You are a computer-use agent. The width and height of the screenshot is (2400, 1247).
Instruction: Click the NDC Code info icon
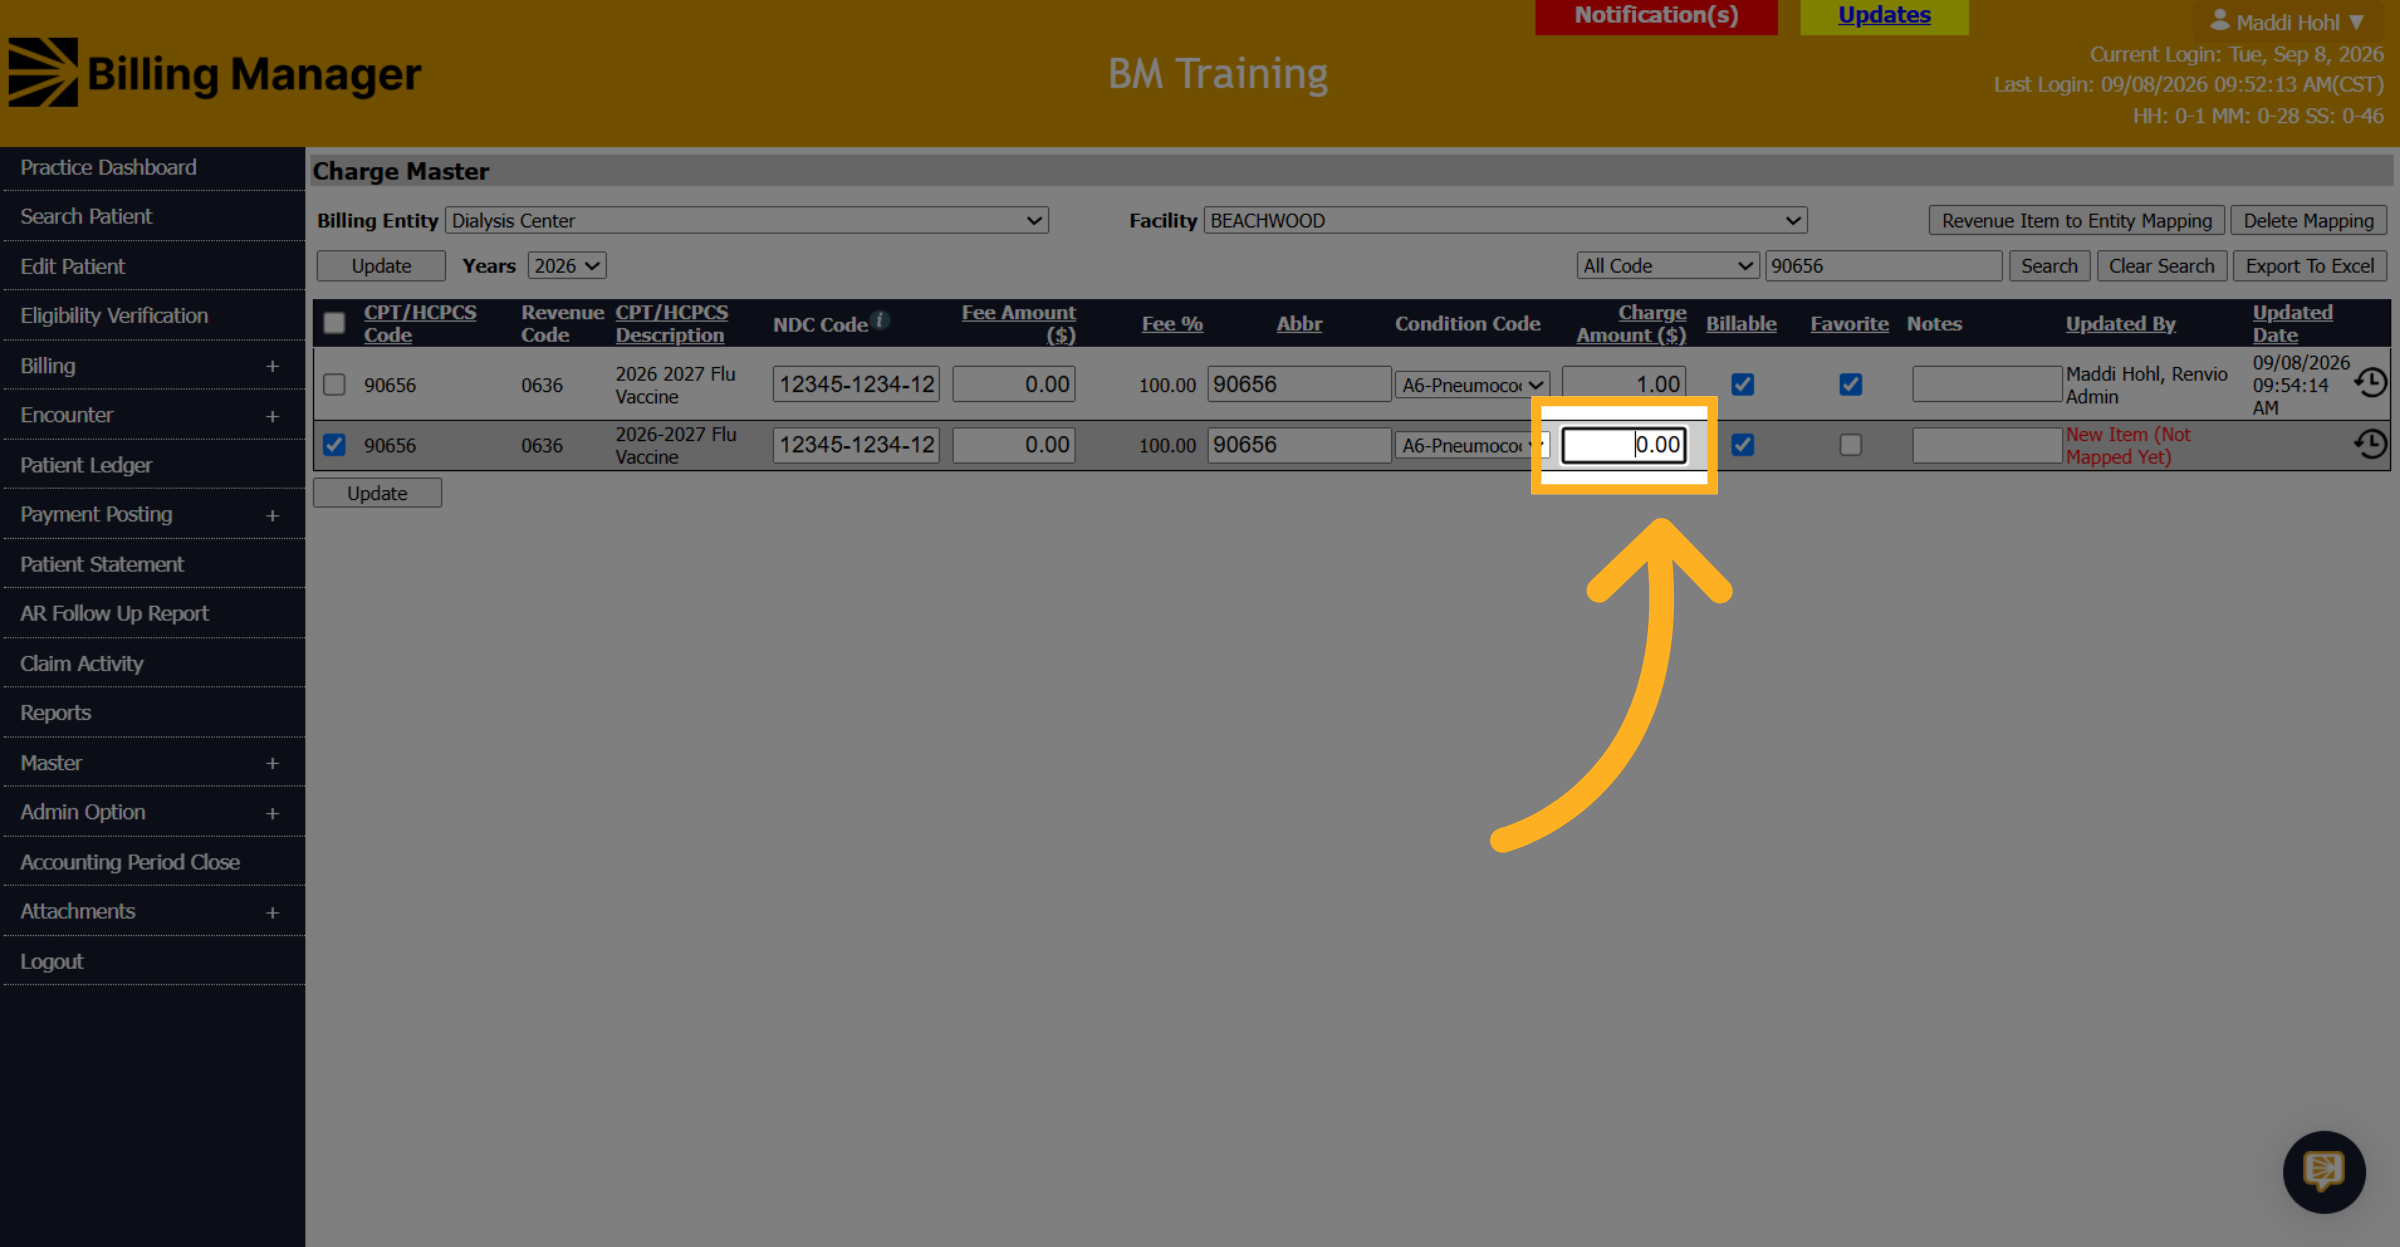(x=880, y=319)
